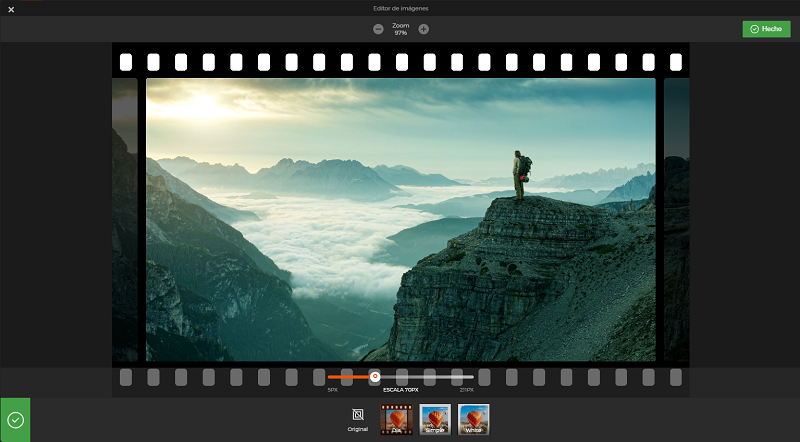Choose the film strip frame thumbnail
Screen dimensions: 800x442
(396, 420)
